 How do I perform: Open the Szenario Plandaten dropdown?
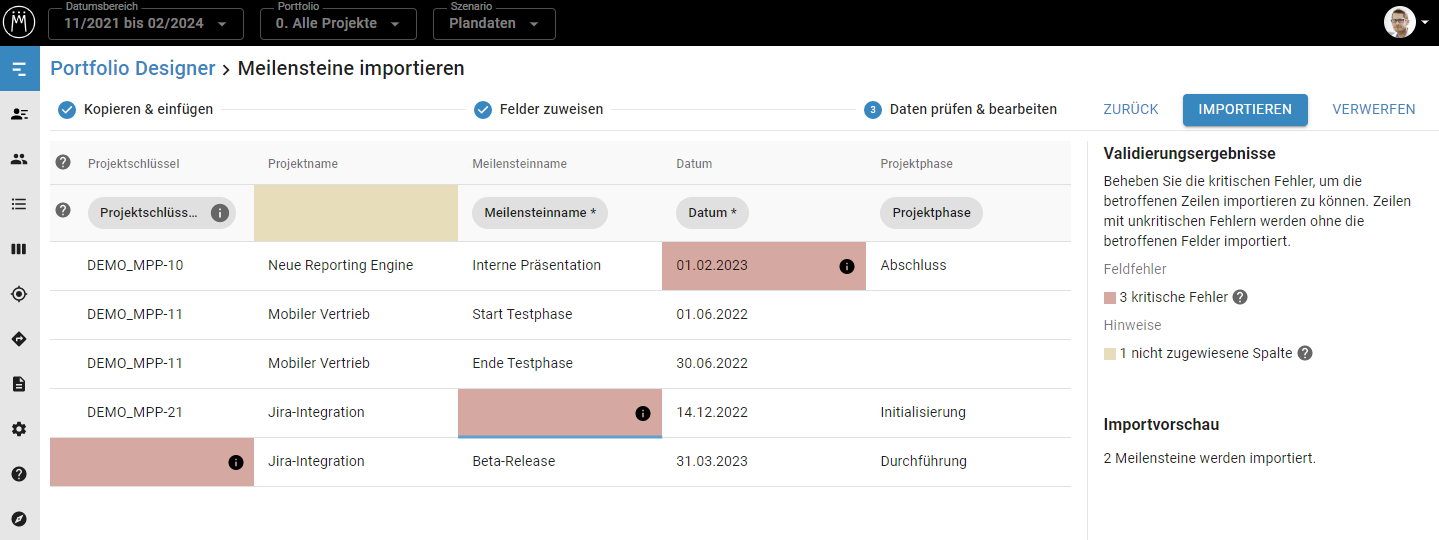[x=493, y=23]
